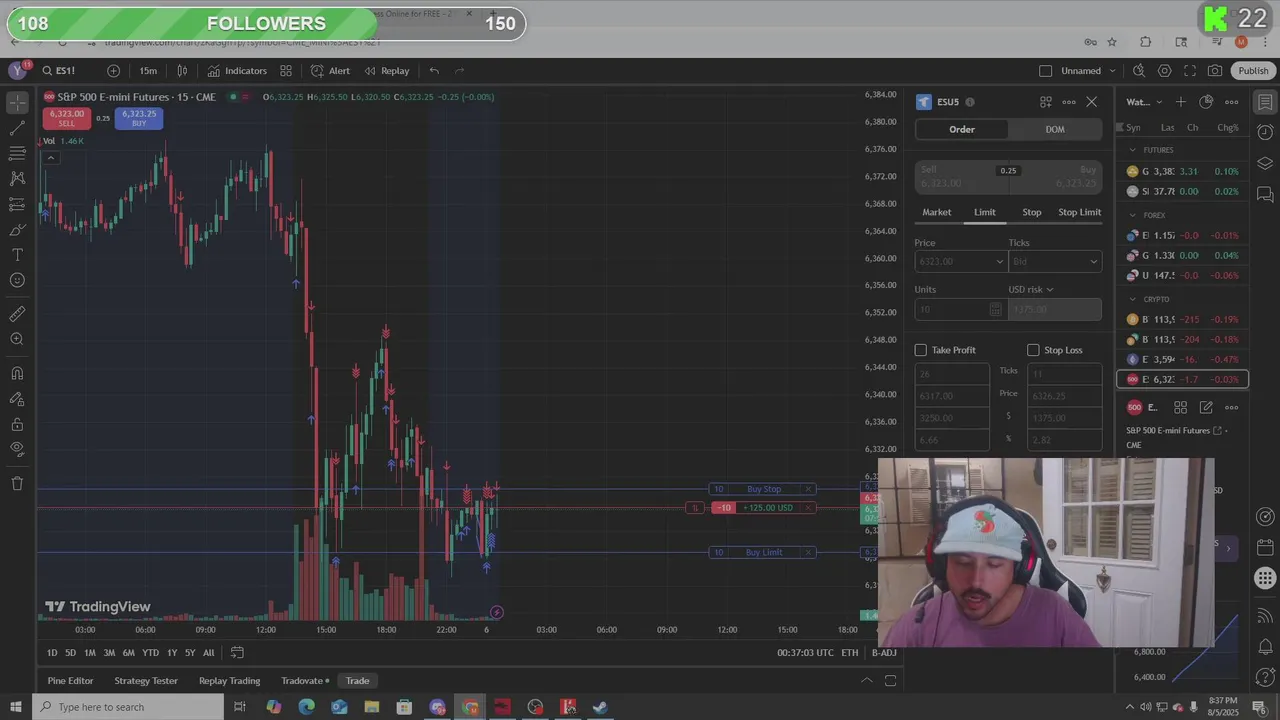
Task: Add a symbol to the watchlist
Action: (1181, 102)
